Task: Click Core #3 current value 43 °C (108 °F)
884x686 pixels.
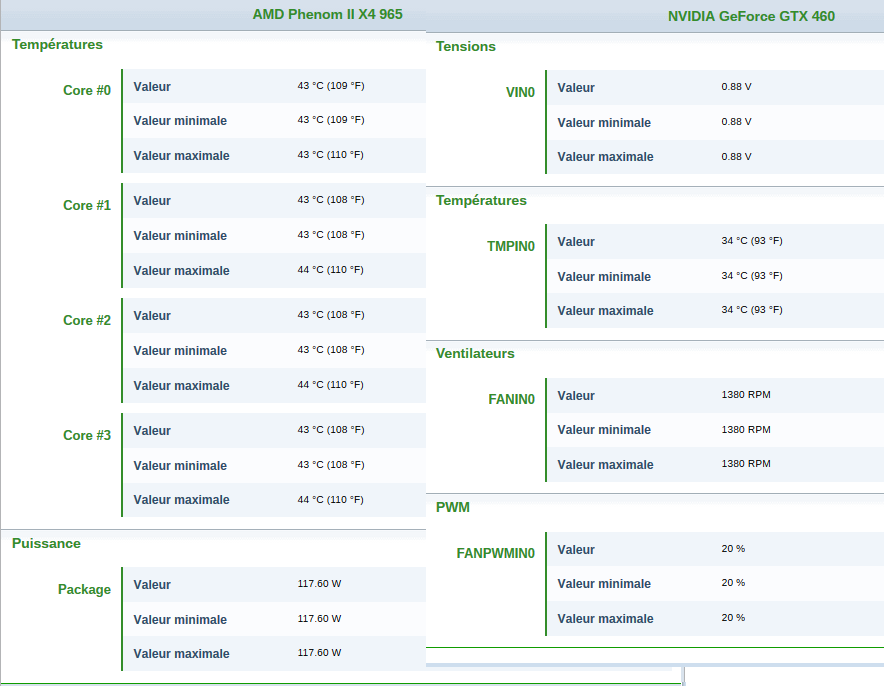Action: [331, 430]
